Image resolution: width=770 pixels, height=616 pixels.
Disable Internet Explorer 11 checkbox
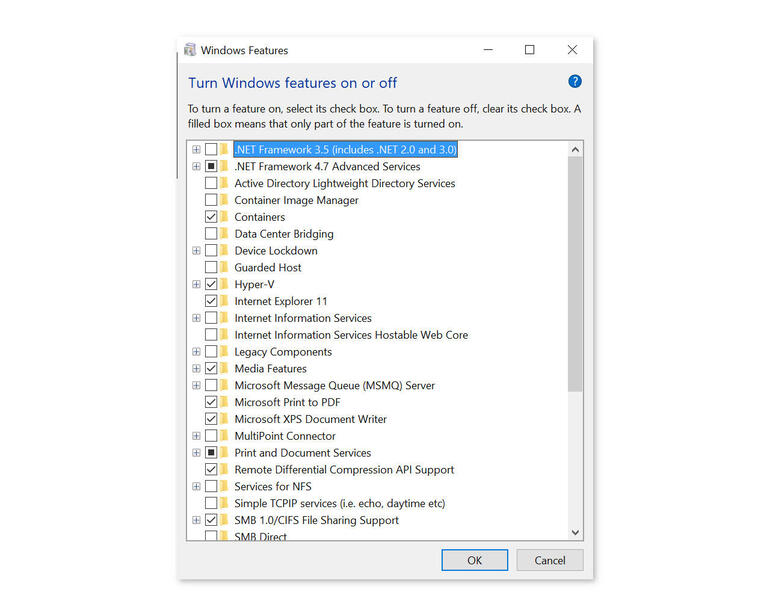211,301
